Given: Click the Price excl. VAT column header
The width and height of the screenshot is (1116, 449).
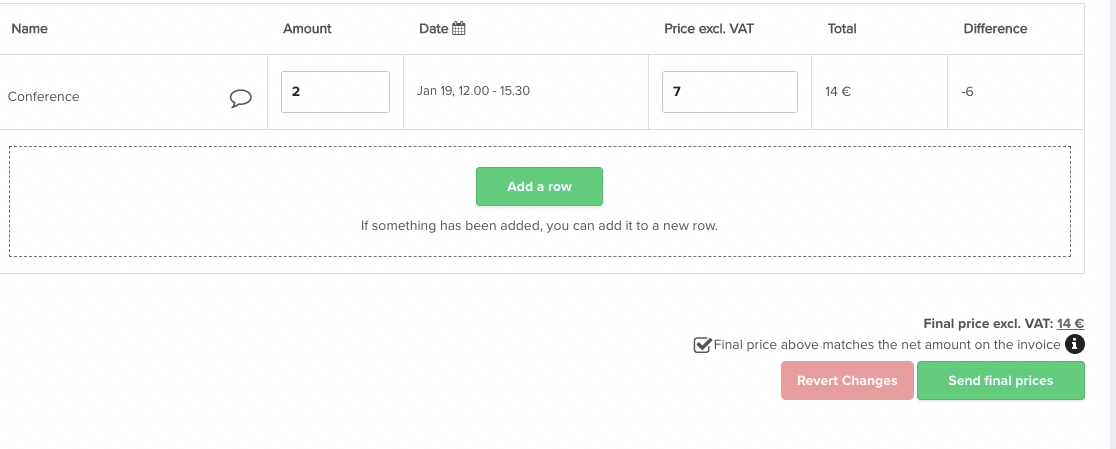Looking at the screenshot, I should click(709, 28).
